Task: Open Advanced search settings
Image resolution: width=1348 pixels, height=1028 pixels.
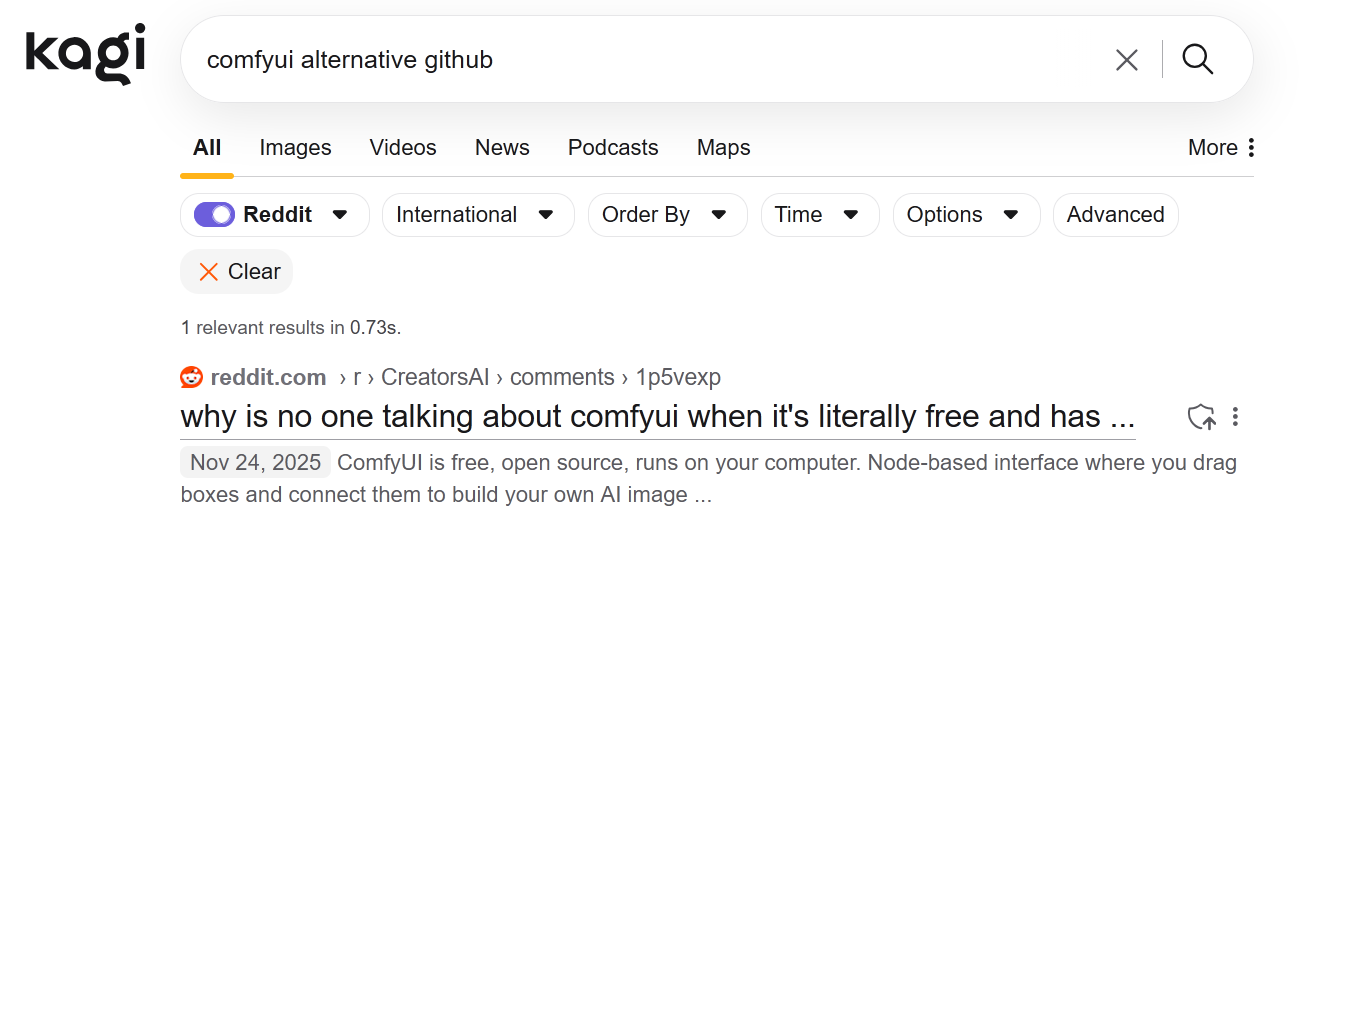Action: coord(1116,215)
